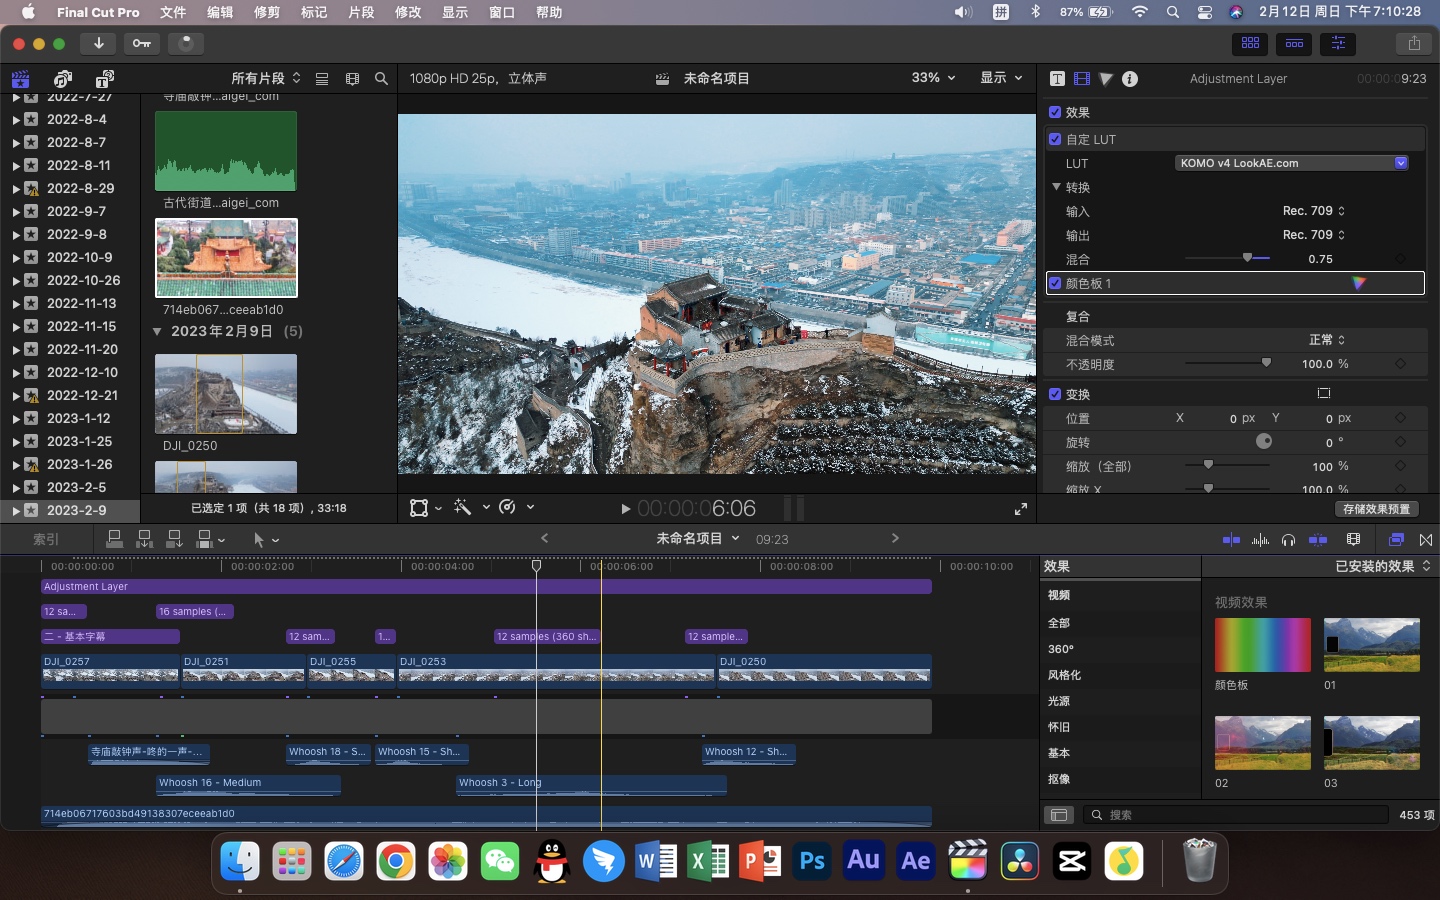Open the color board editor icon

tap(1358, 284)
